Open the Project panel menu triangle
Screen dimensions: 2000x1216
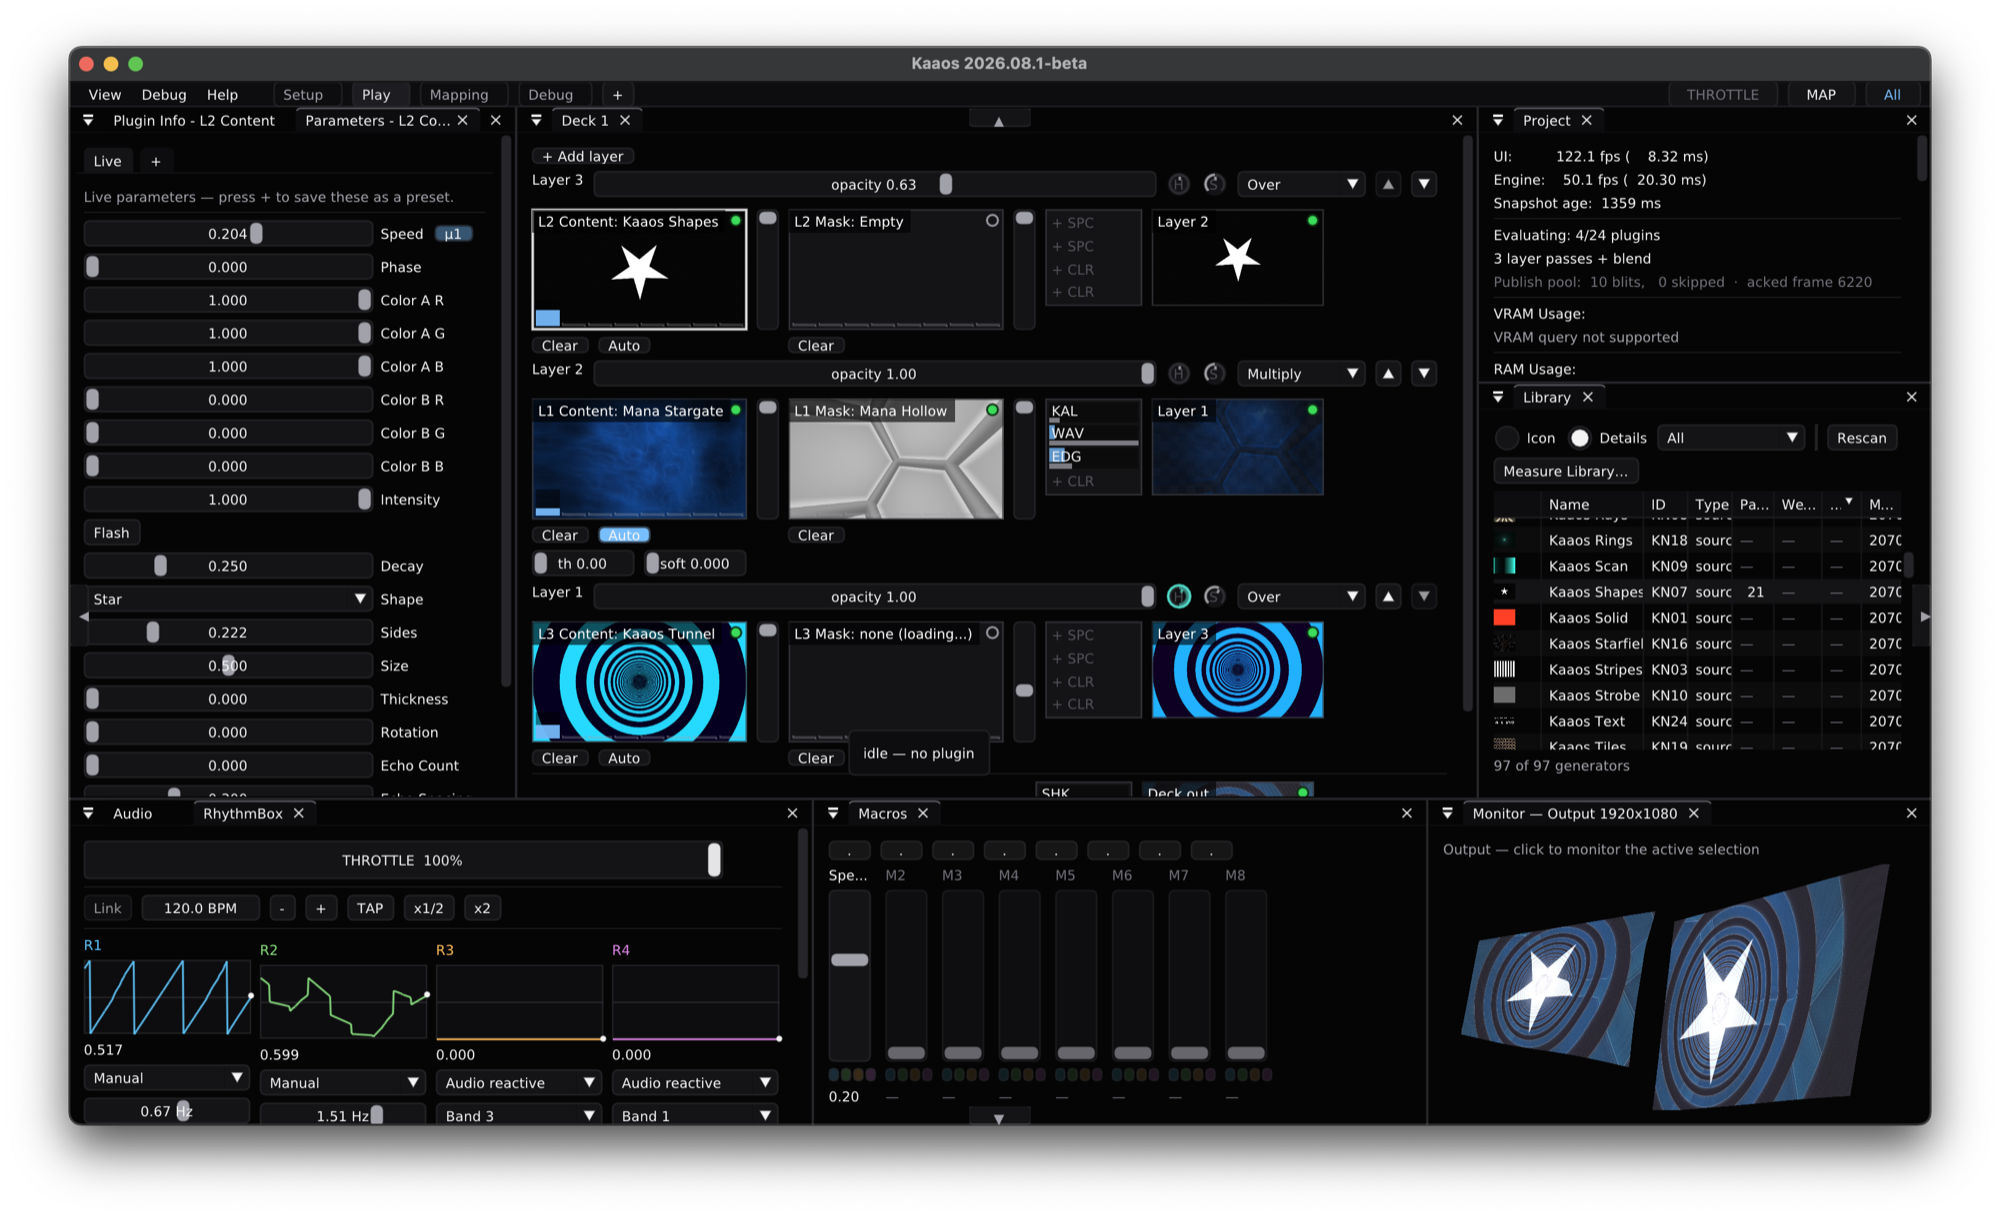1498,120
